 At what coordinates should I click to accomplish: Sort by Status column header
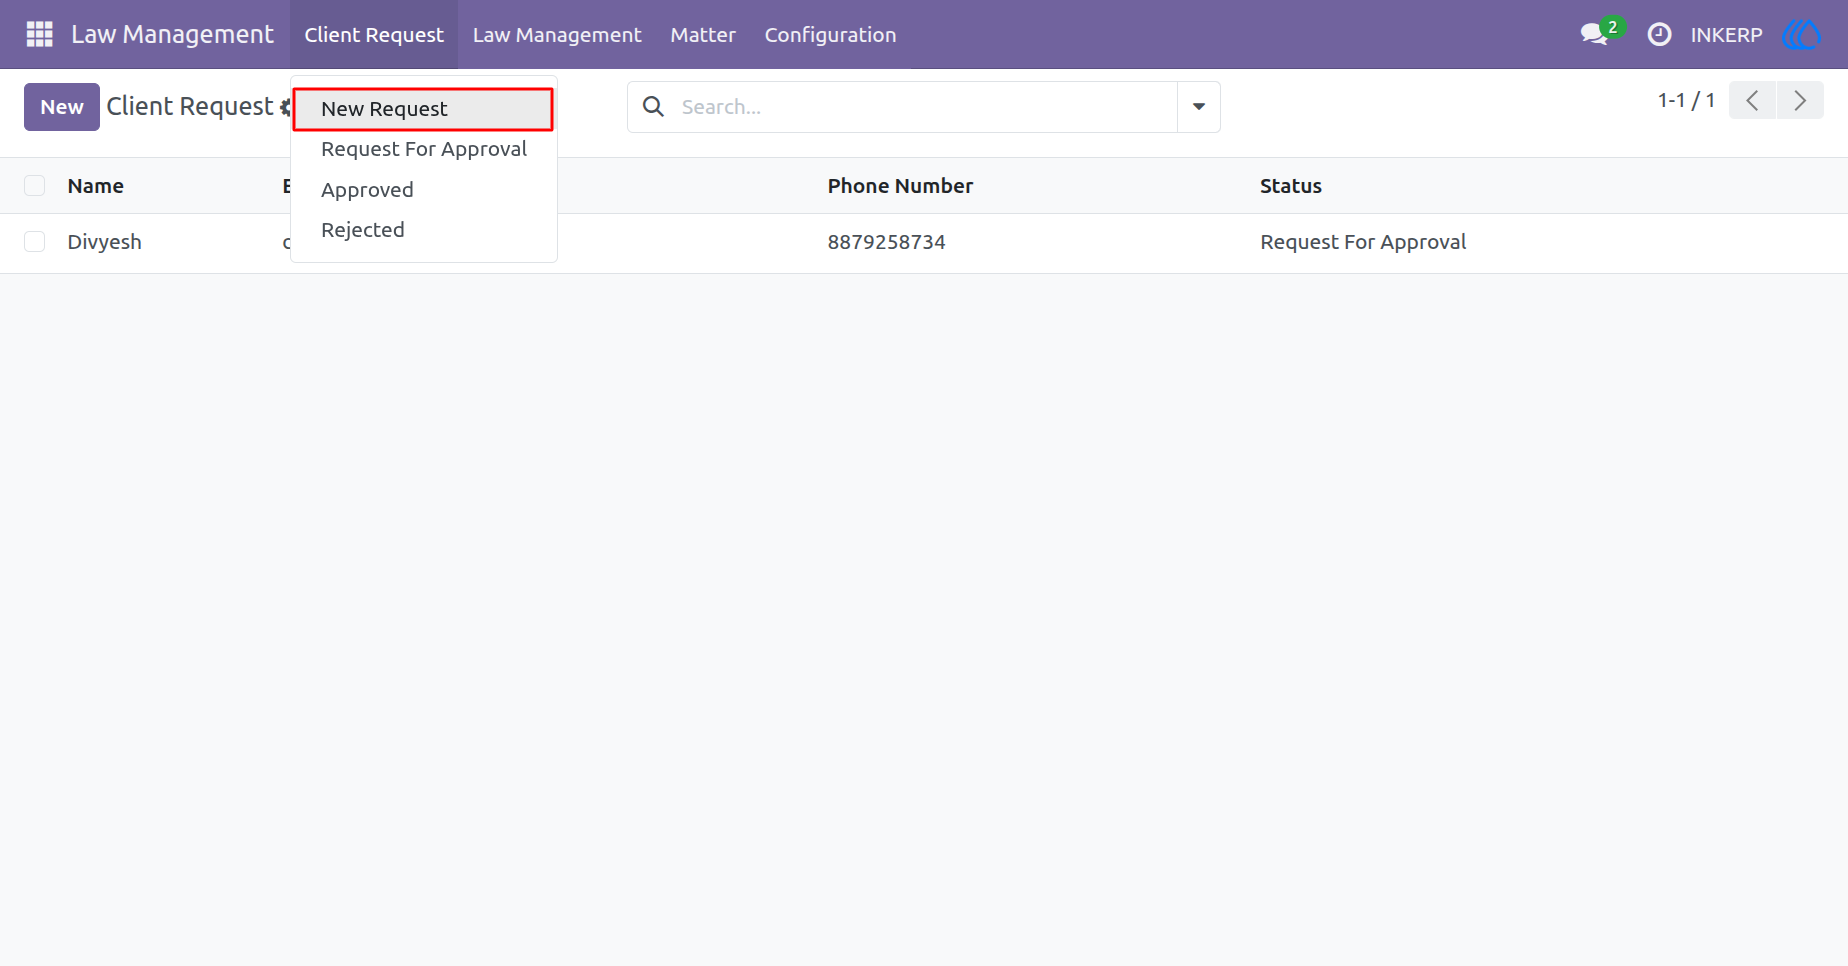1290,186
